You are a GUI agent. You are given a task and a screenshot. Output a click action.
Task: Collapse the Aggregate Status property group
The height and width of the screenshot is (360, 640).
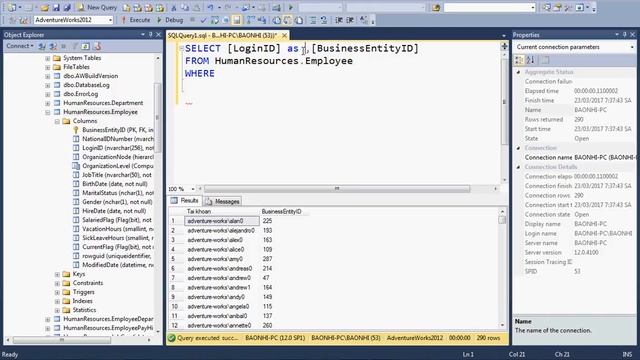coord(518,72)
